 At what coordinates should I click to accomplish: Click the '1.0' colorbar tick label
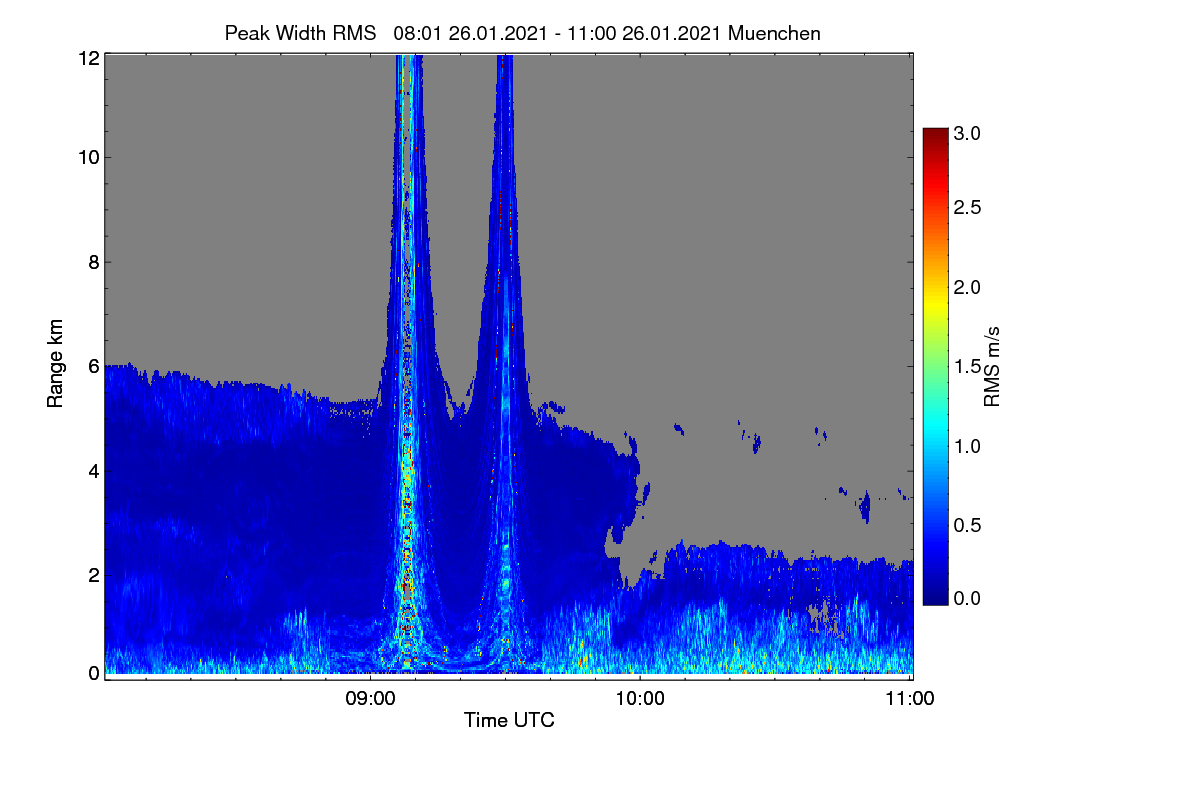pos(968,445)
